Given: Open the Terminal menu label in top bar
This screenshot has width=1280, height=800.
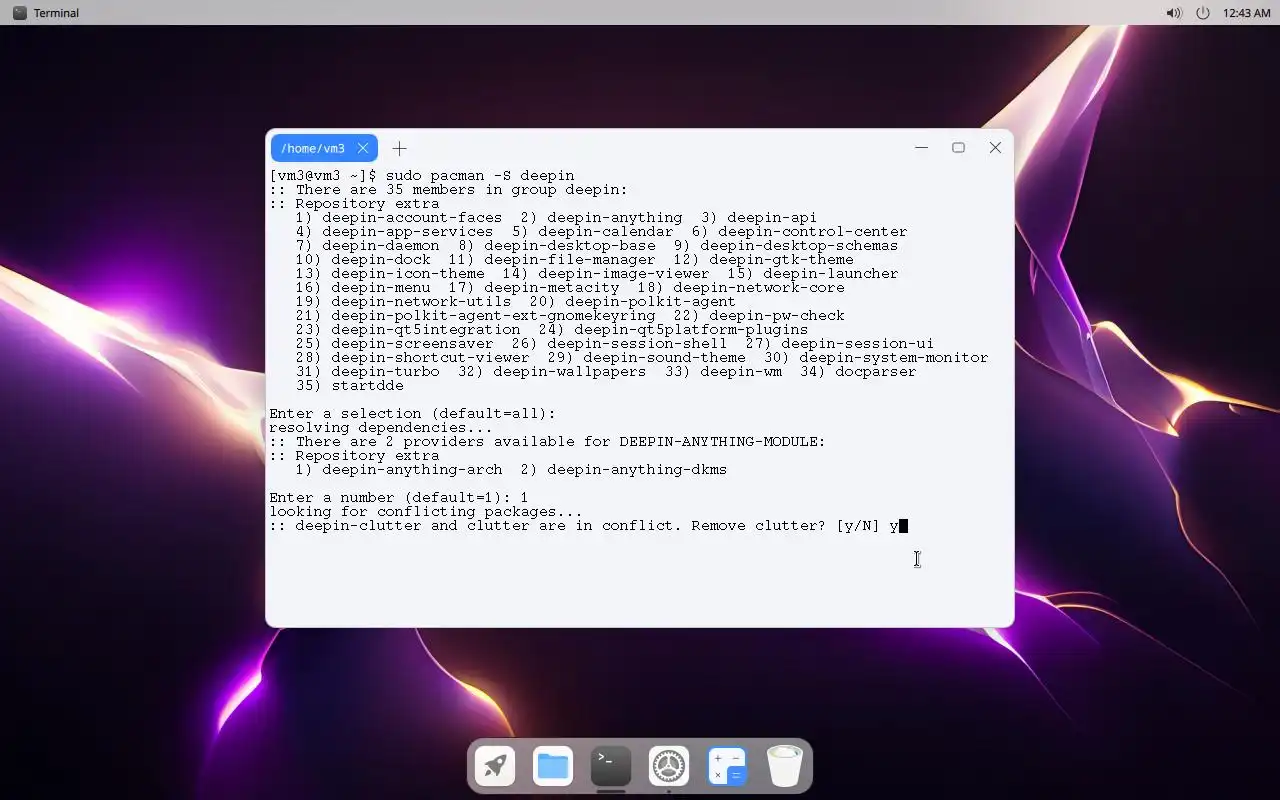Looking at the screenshot, I should 56,13.
